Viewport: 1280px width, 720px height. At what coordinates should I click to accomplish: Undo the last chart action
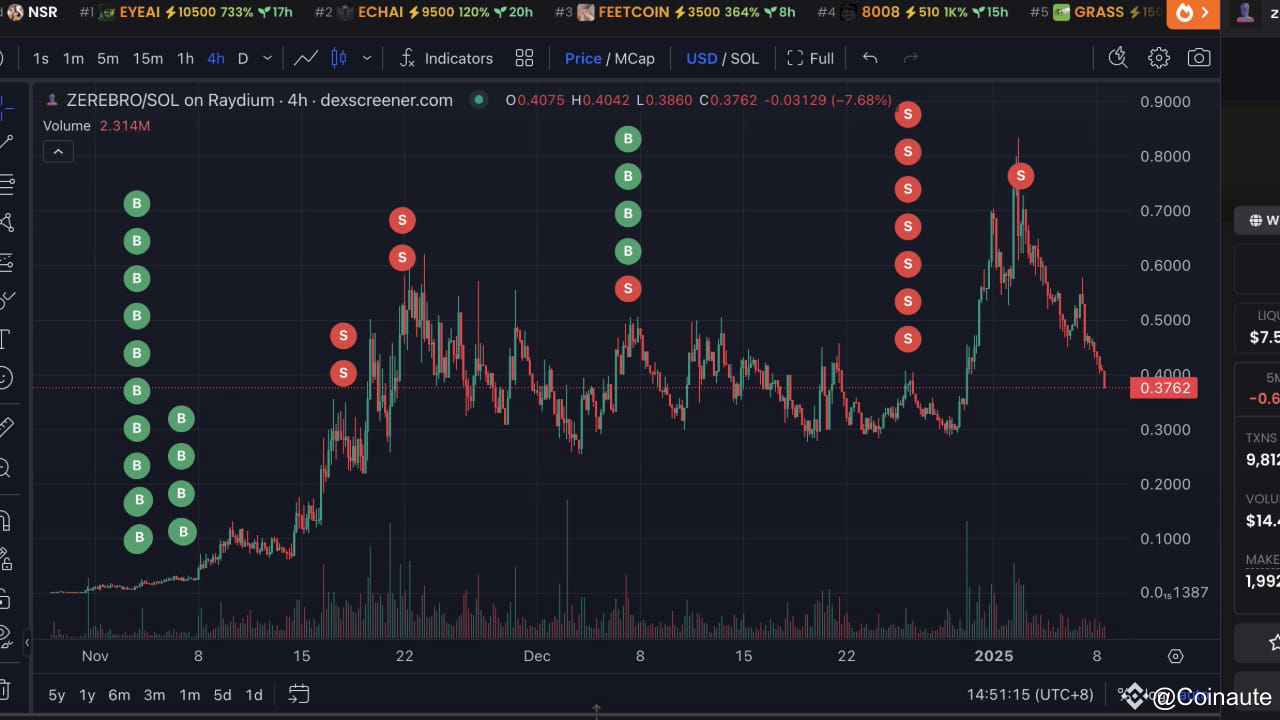click(x=870, y=58)
